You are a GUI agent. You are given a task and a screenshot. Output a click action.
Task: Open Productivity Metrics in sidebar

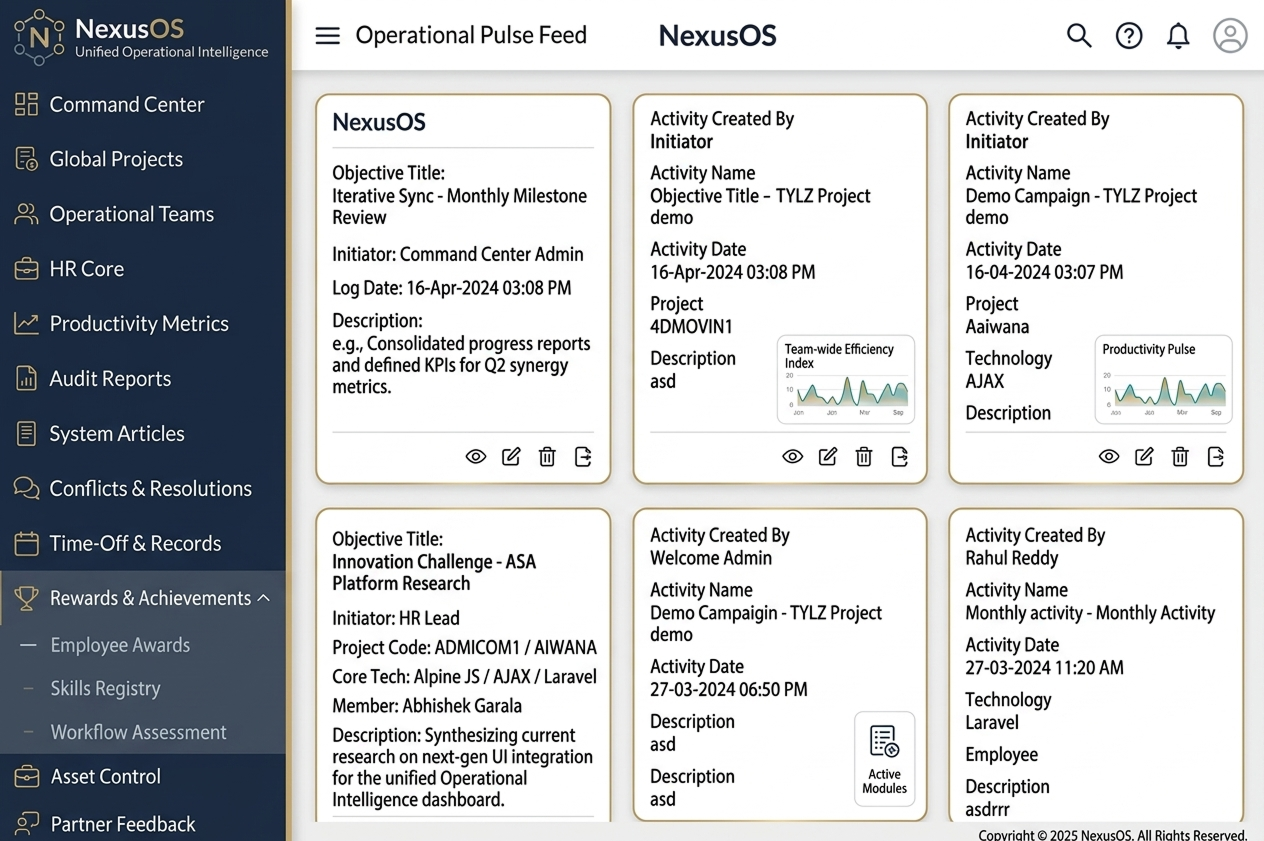[139, 324]
